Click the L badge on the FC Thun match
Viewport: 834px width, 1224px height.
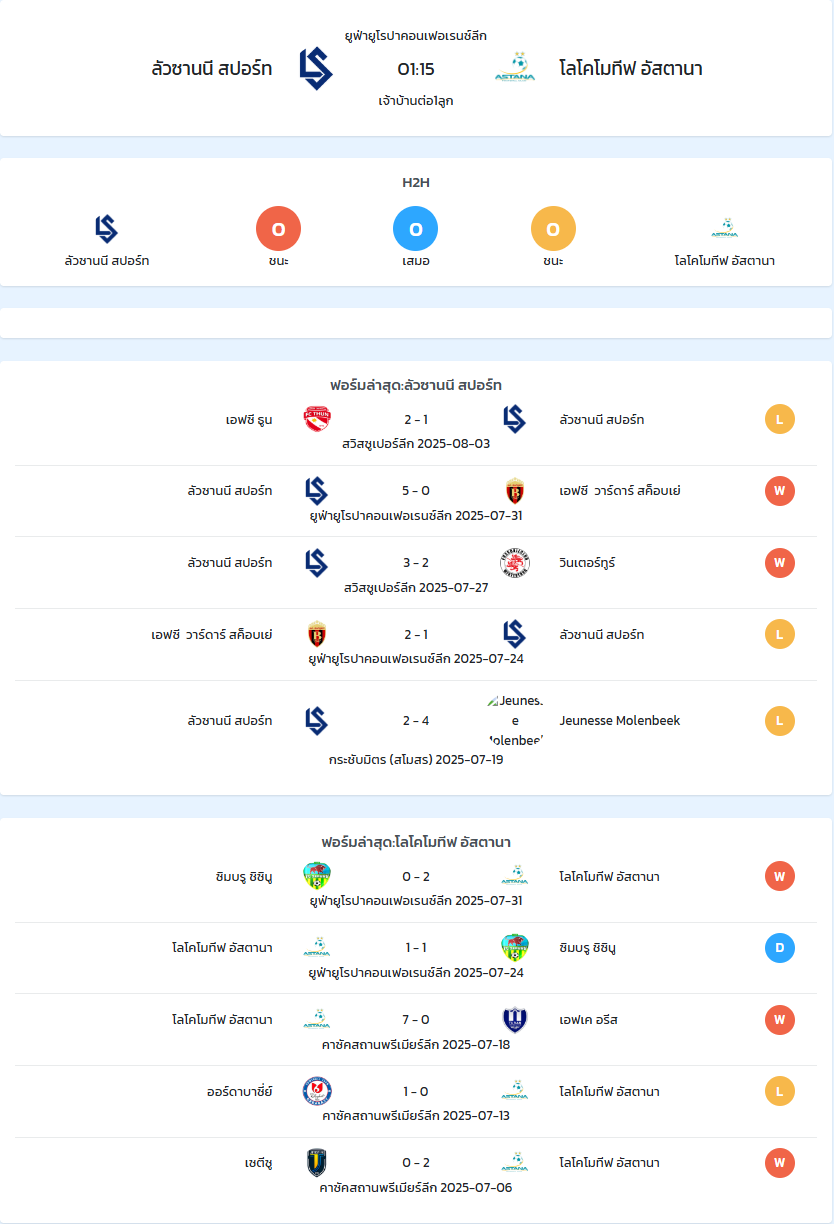click(x=780, y=419)
